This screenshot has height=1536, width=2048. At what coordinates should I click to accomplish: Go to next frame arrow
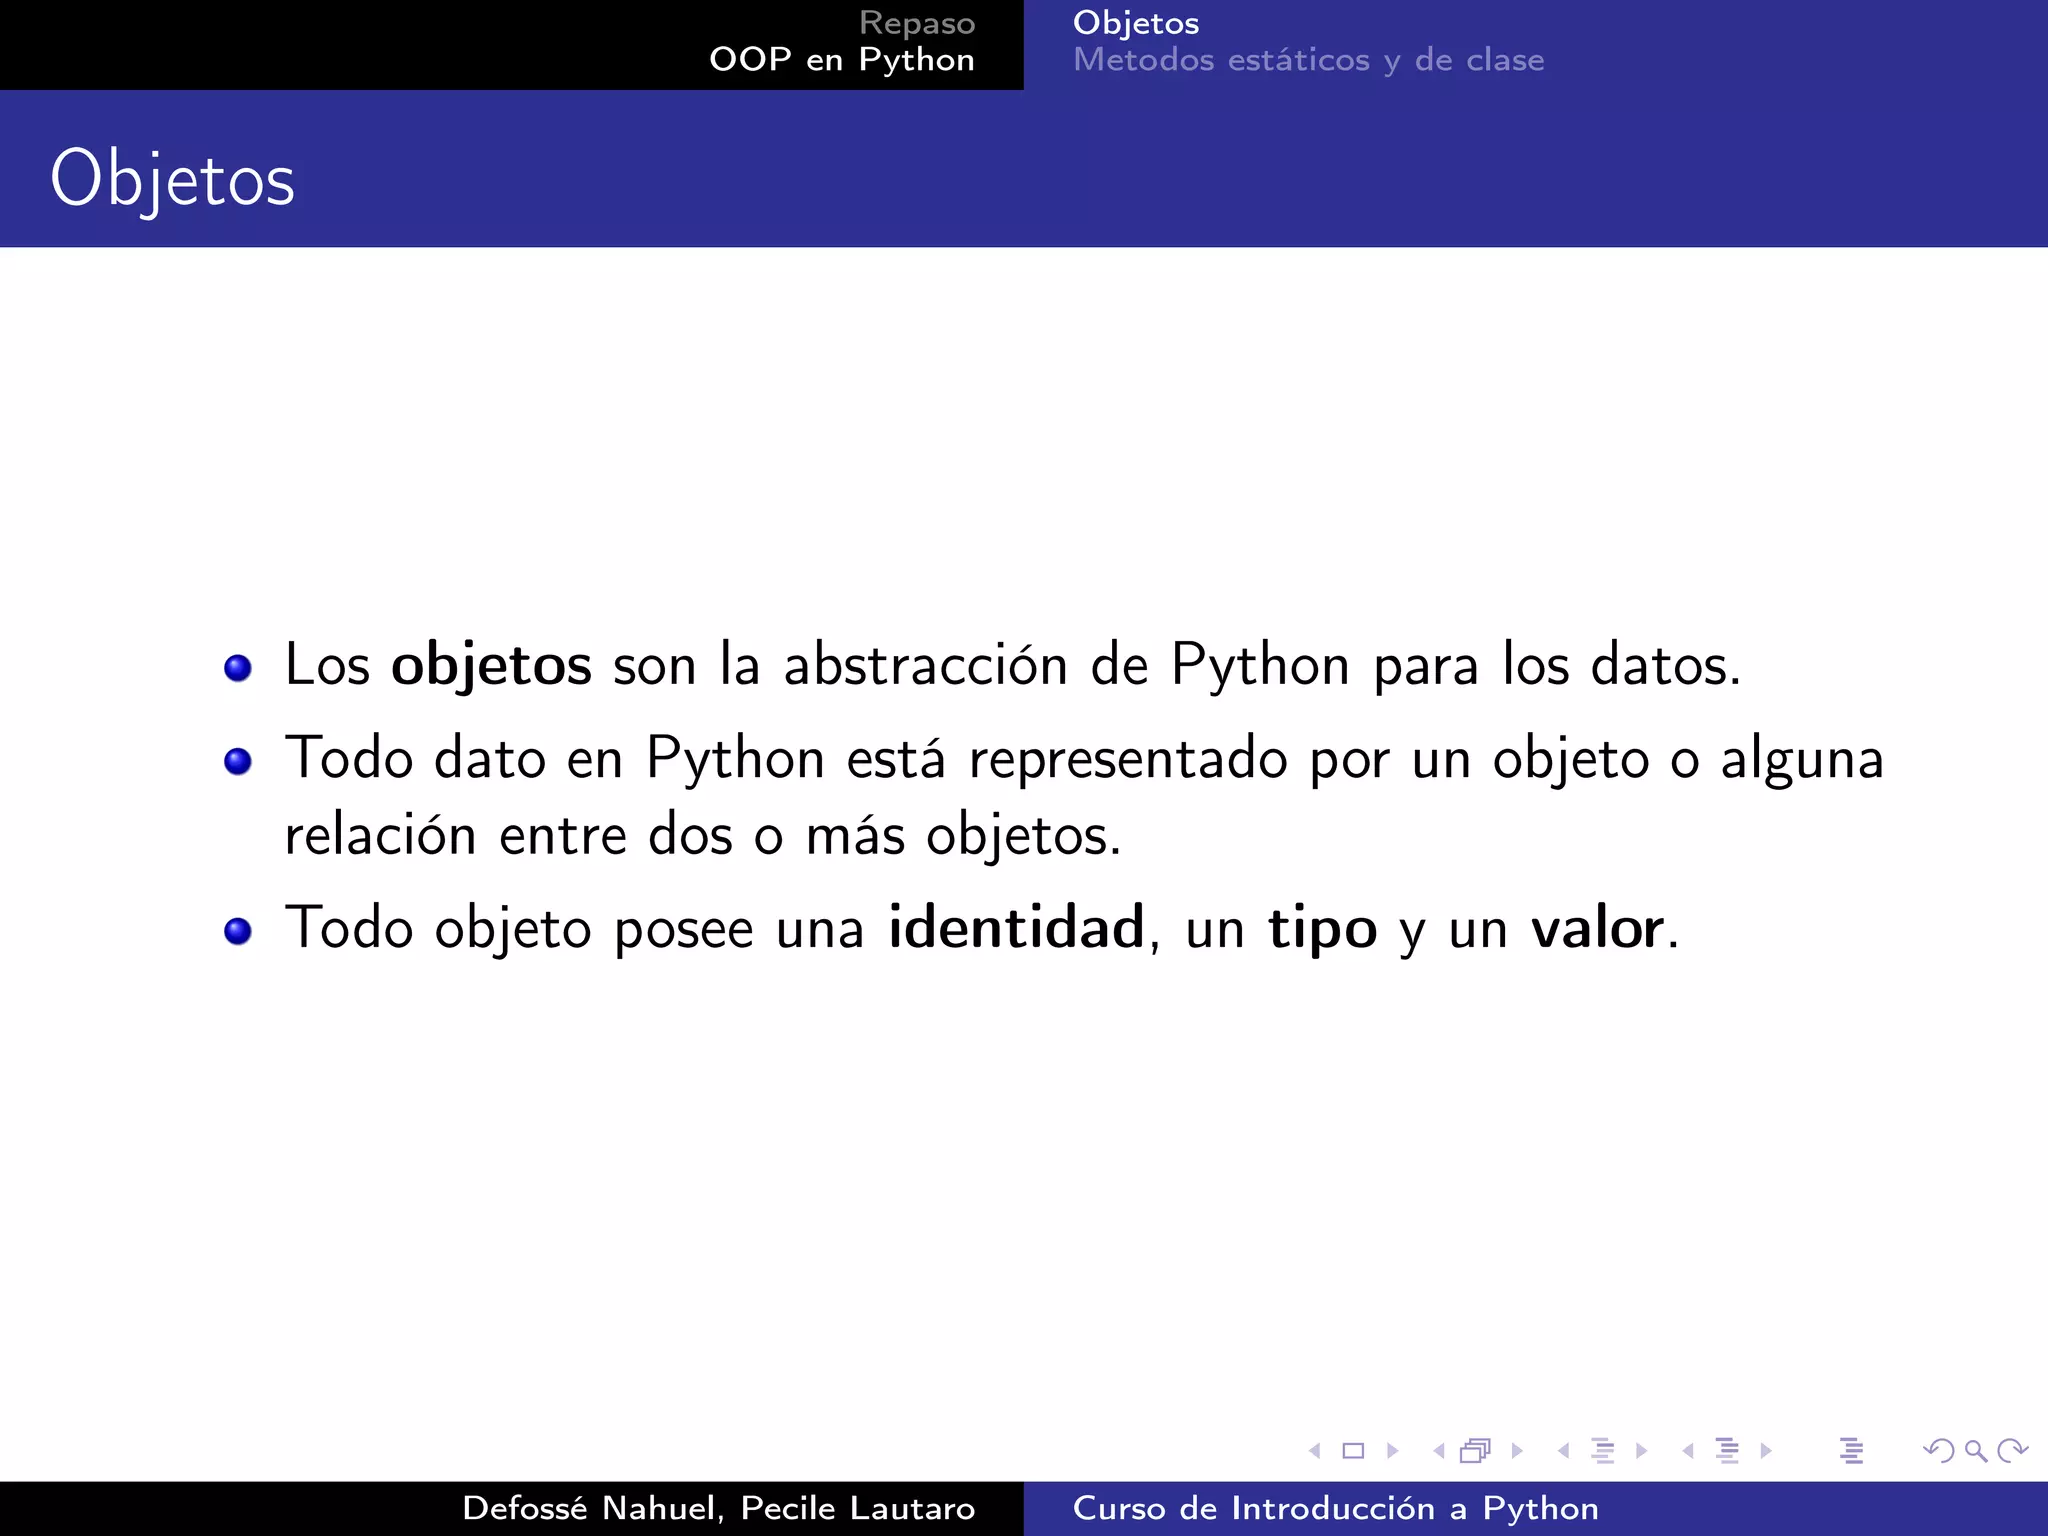click(1517, 1450)
